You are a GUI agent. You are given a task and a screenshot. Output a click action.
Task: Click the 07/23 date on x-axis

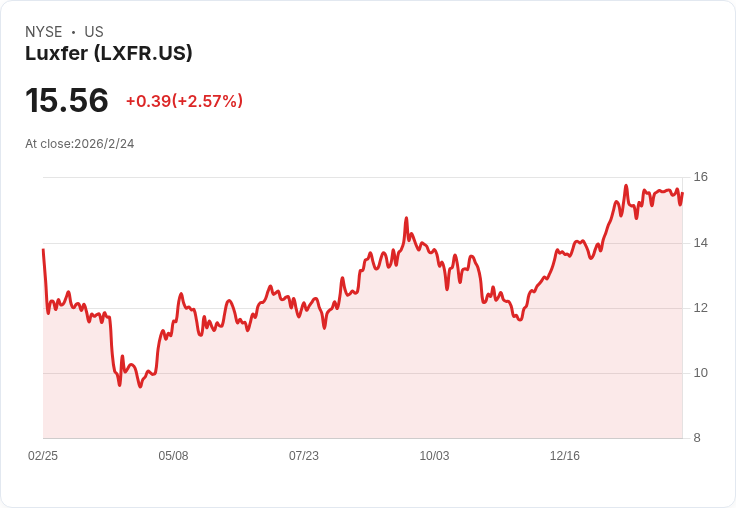(304, 456)
